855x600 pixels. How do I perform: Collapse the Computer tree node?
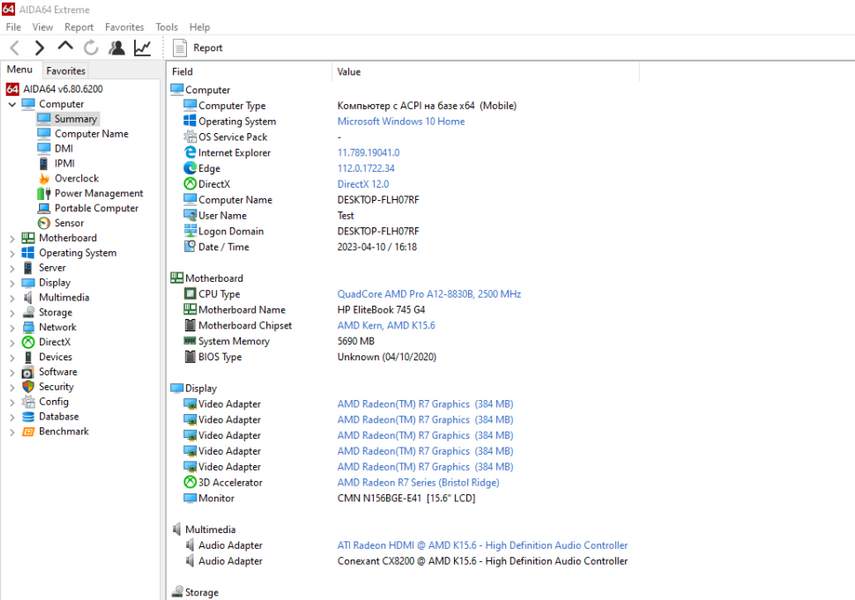pyautogui.click(x=12, y=104)
